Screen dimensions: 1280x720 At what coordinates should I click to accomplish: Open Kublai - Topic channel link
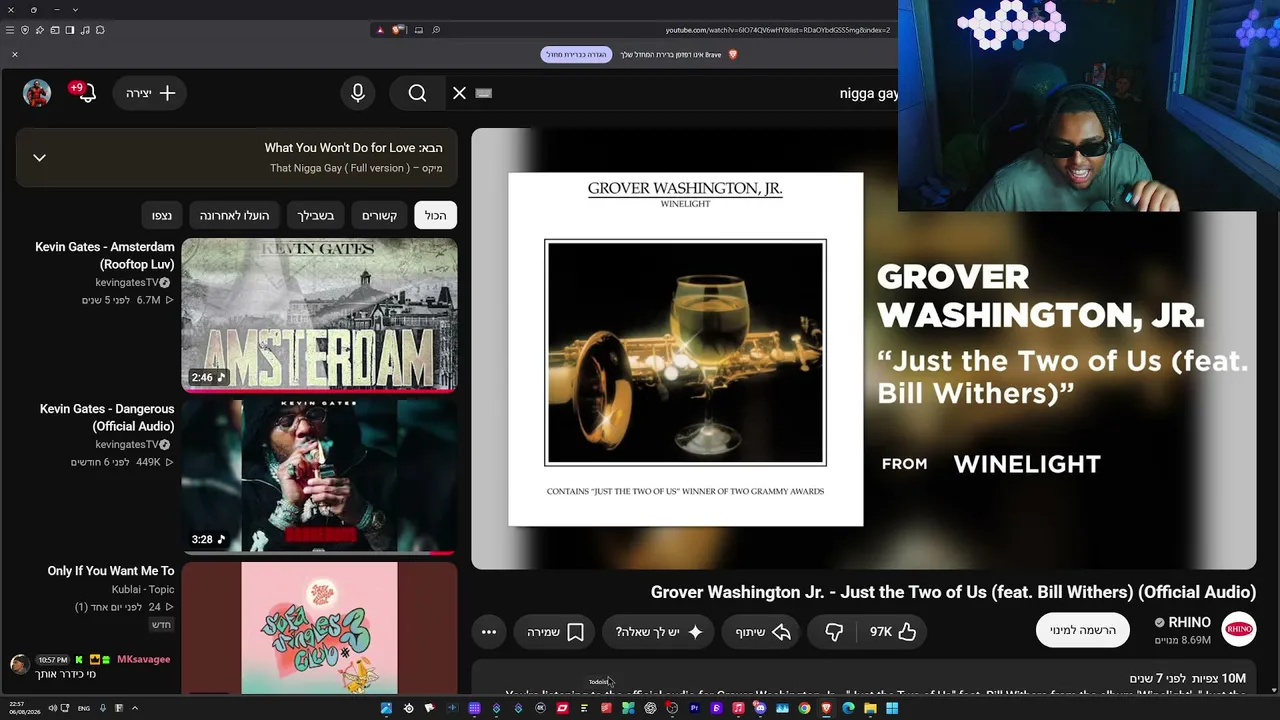pyautogui.click(x=143, y=590)
